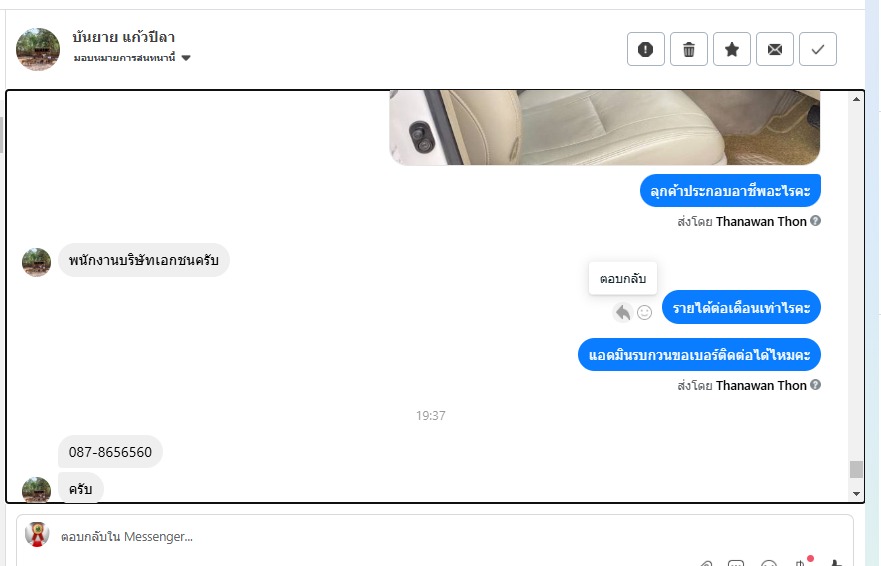Click the reply arrow icon beside message
Screen dimensions: 881x566
623,312
